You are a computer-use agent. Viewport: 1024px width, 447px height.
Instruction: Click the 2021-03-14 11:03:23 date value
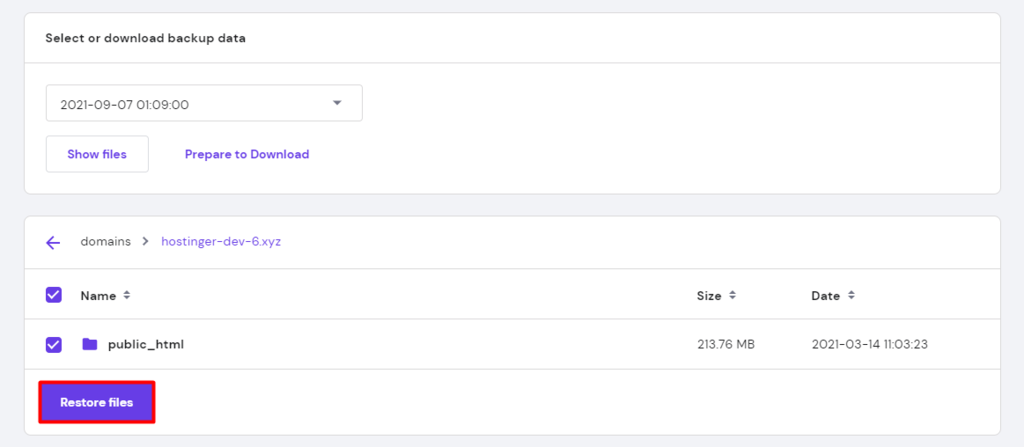pyautogui.click(x=868, y=344)
